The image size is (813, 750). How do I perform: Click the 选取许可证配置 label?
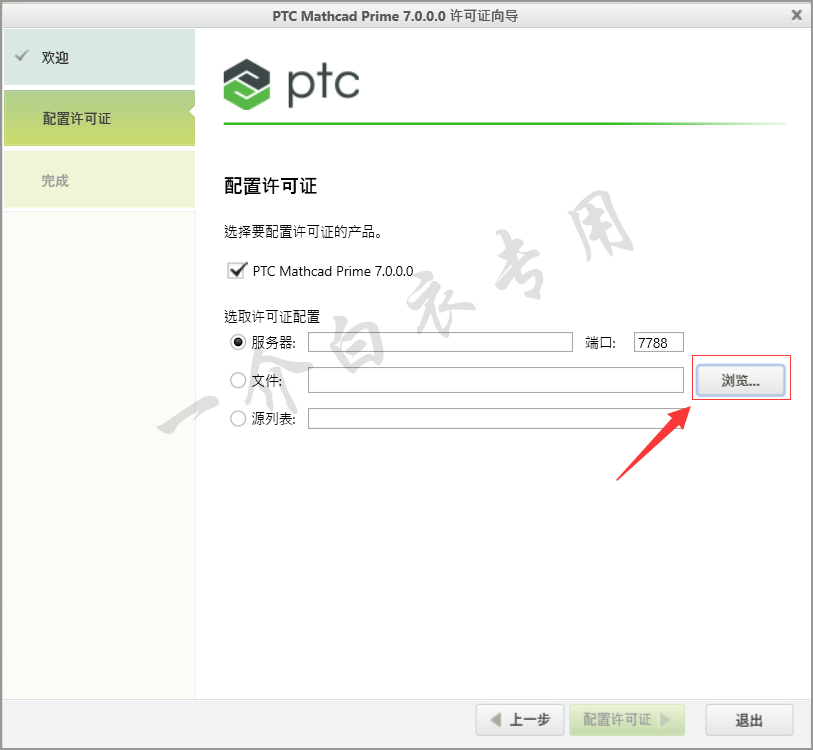coord(272,316)
